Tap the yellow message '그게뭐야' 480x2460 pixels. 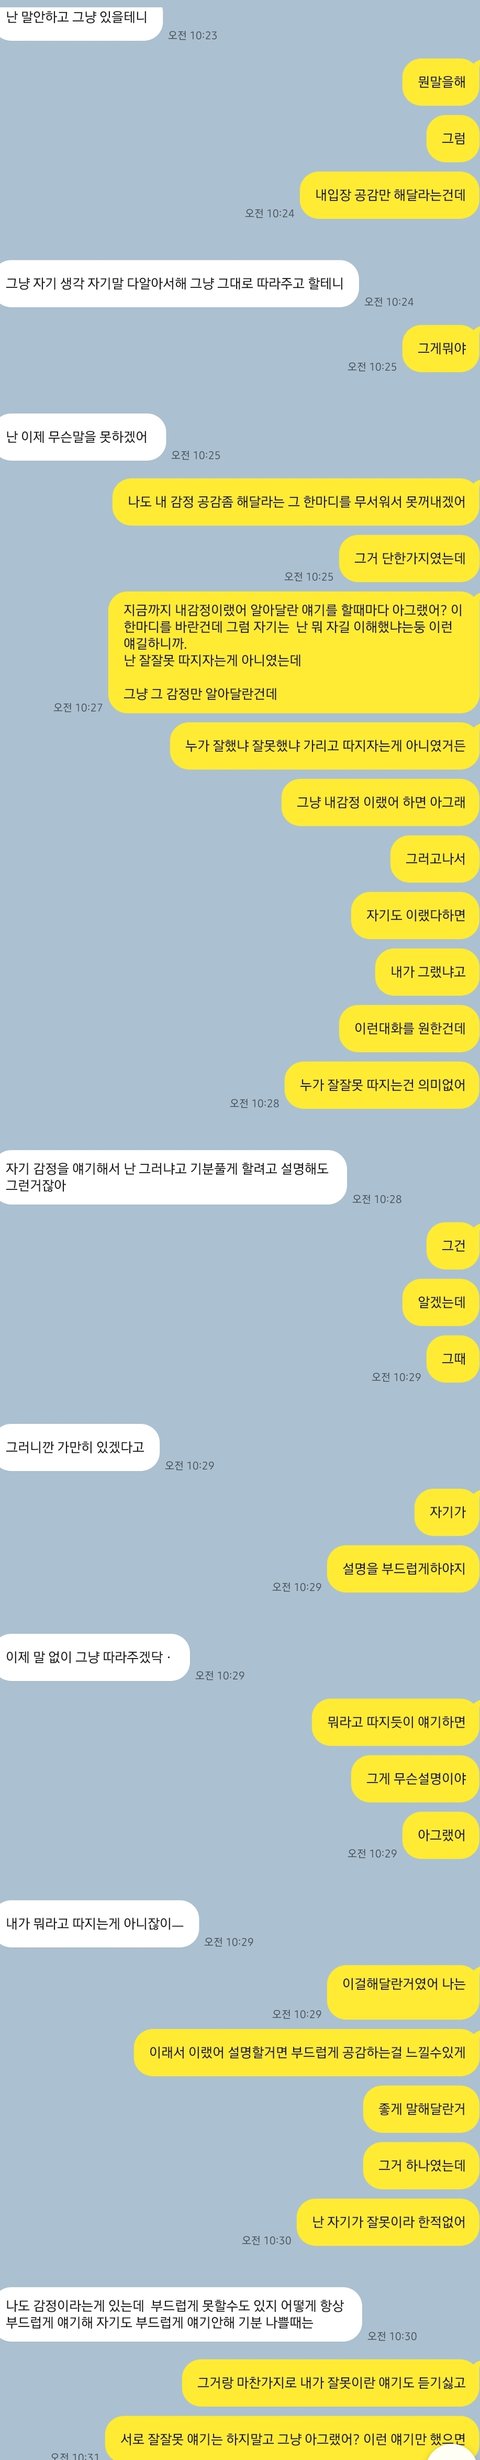click(441, 349)
